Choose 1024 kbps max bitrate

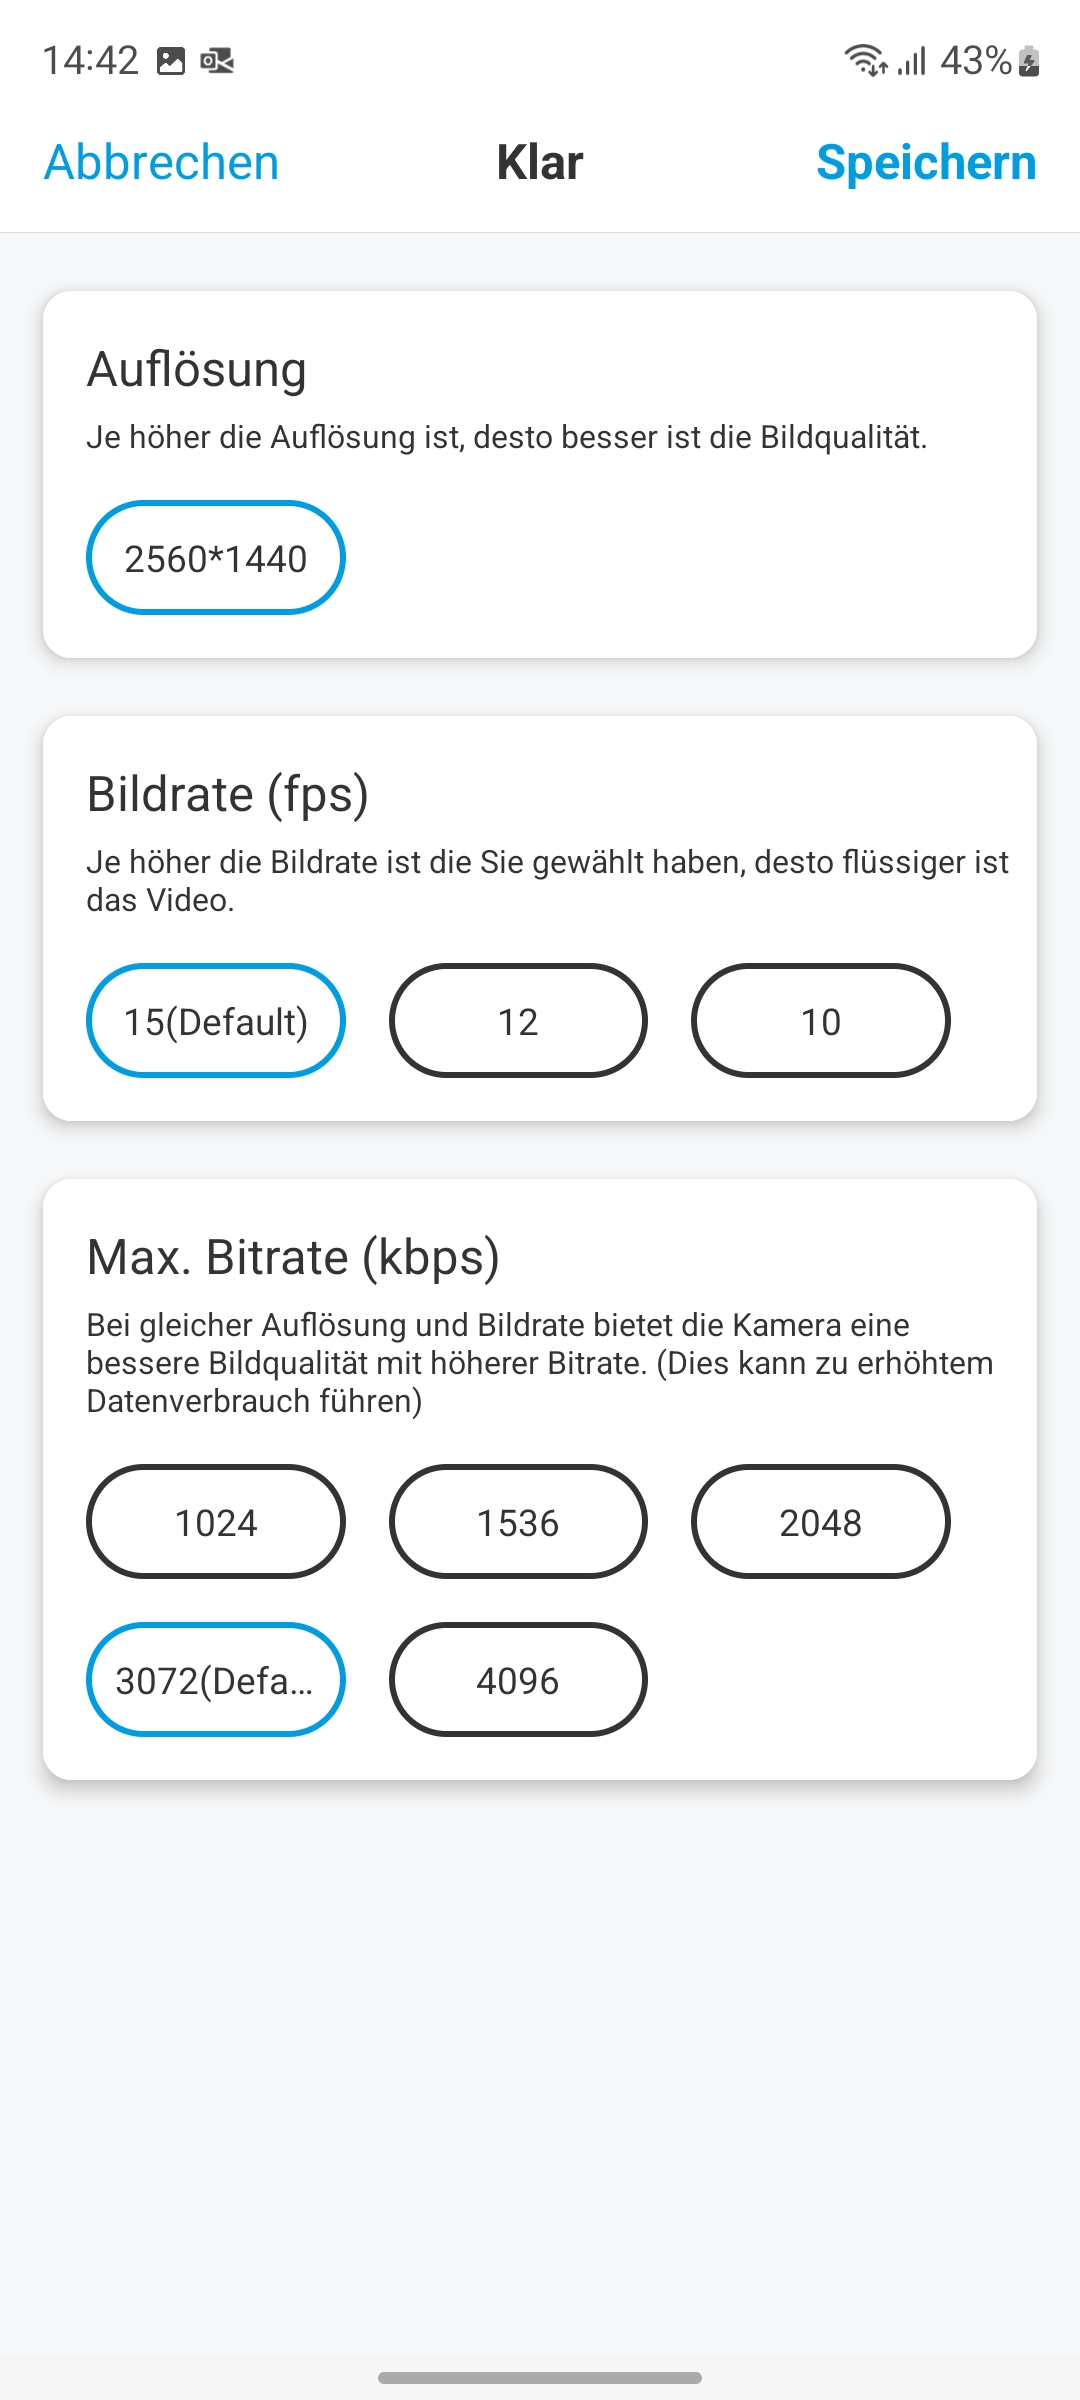coord(216,1522)
